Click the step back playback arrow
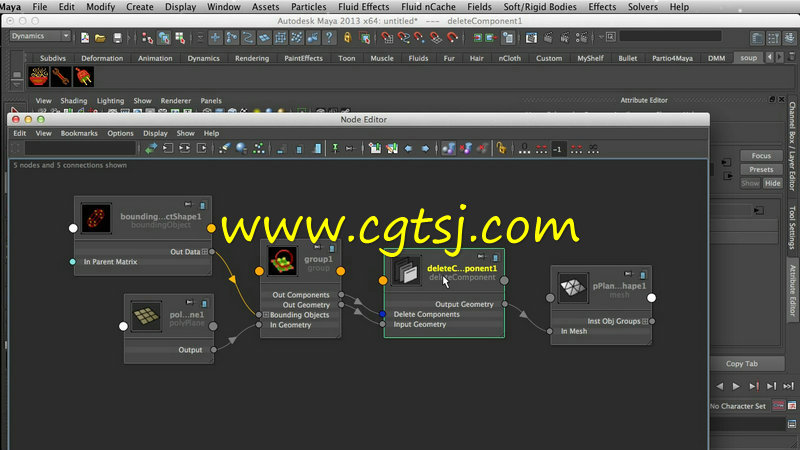The height and width of the screenshot is (450, 800). pyautogui.click(x=719, y=386)
